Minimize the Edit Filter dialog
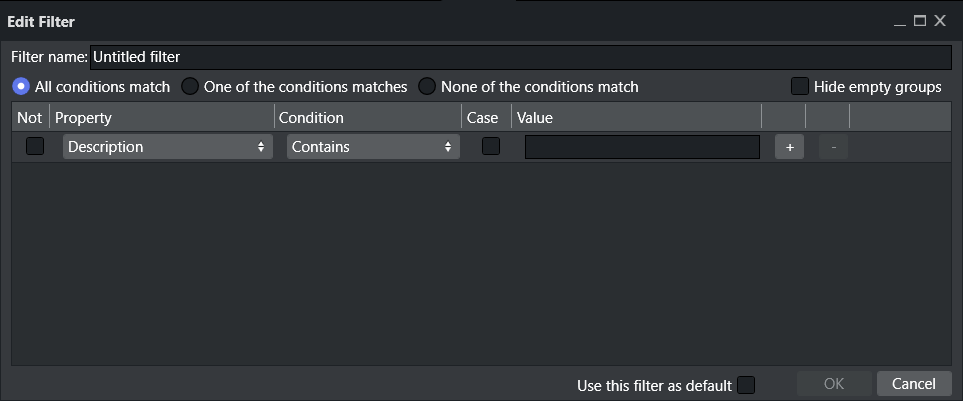Image resolution: width=963 pixels, height=401 pixels. coord(901,21)
